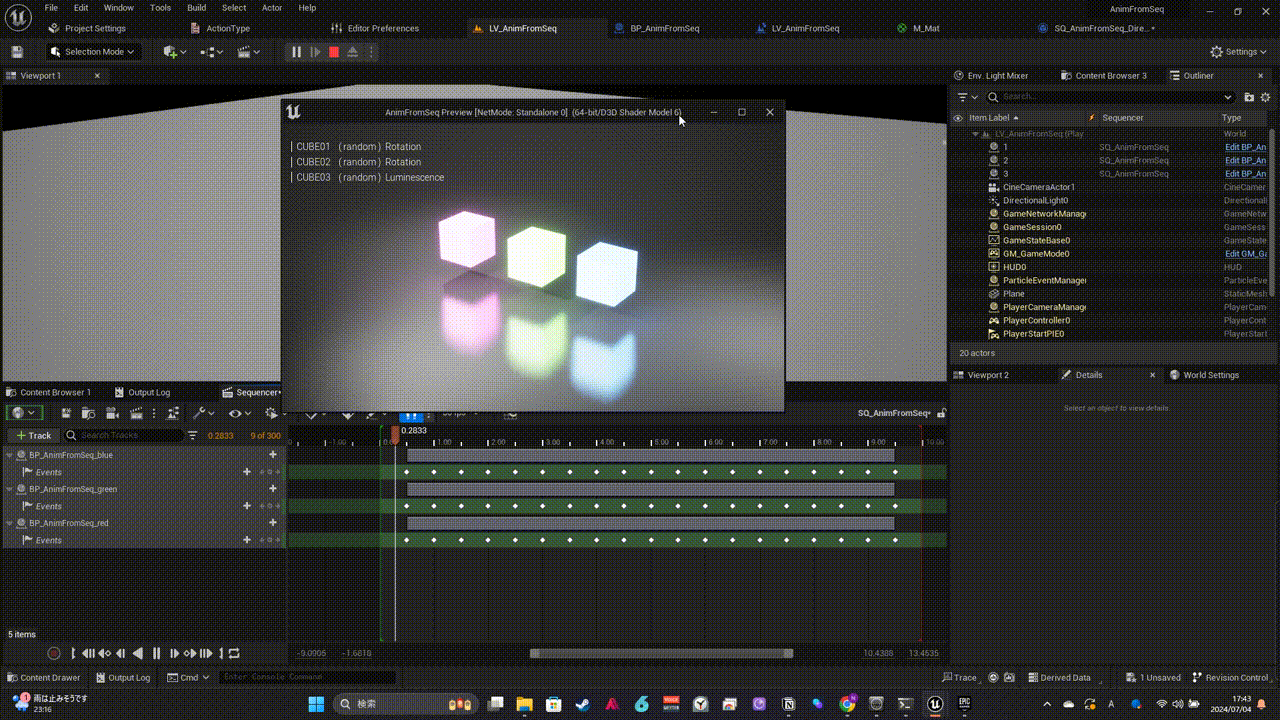Play the sequence in reverse
The width and height of the screenshot is (1280, 720).
pyautogui.click(x=138, y=653)
